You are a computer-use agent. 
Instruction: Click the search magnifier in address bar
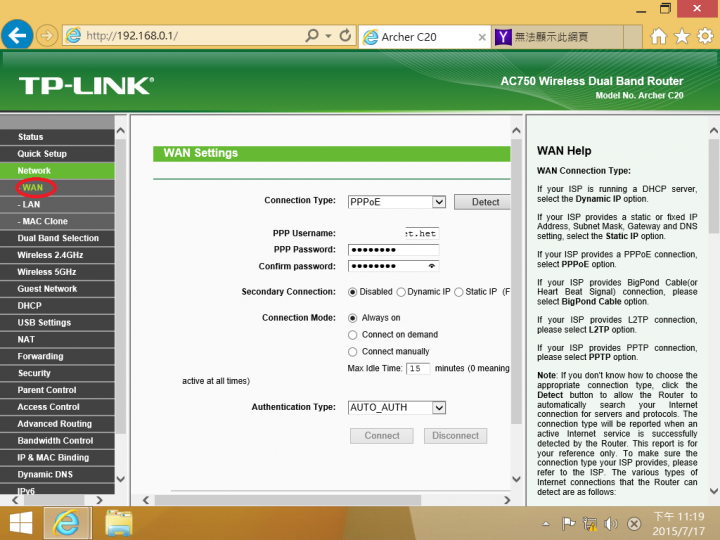(312, 35)
